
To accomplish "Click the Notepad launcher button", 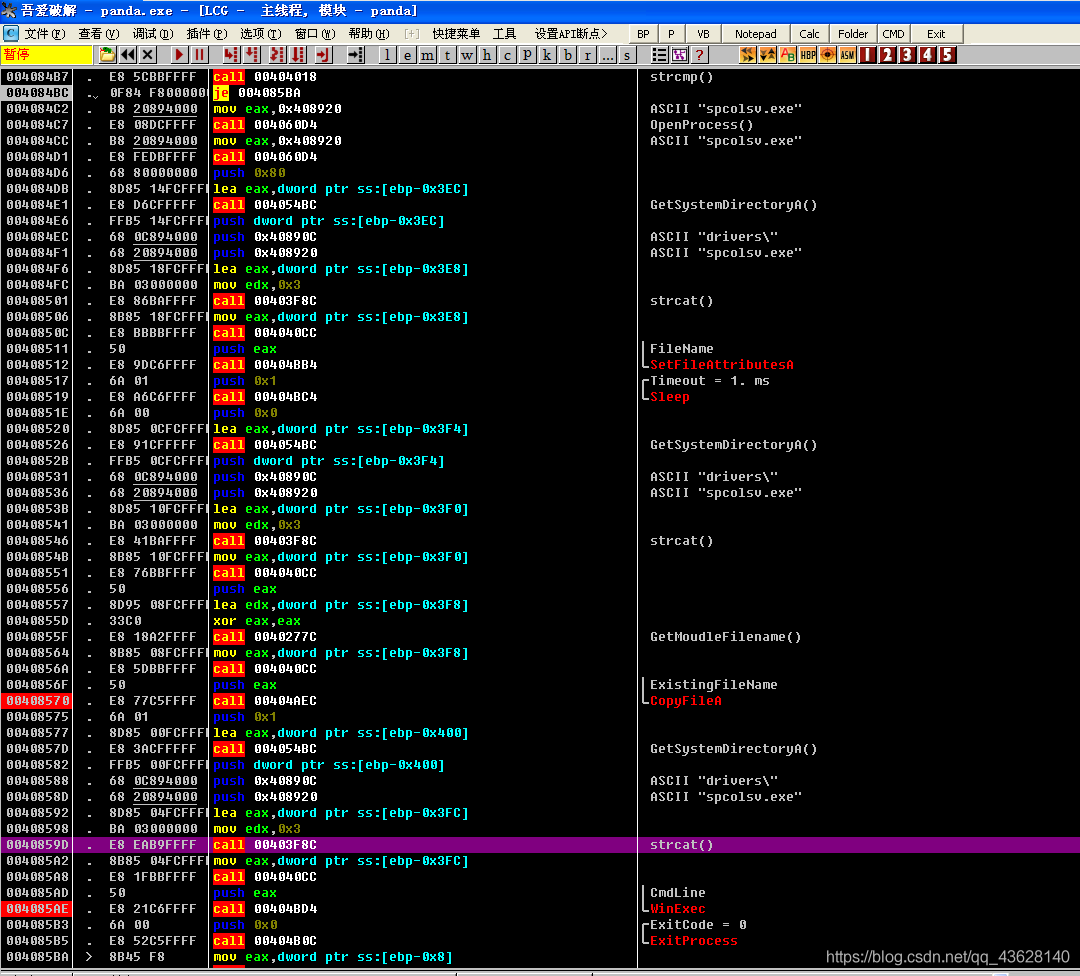I will [x=755, y=34].
